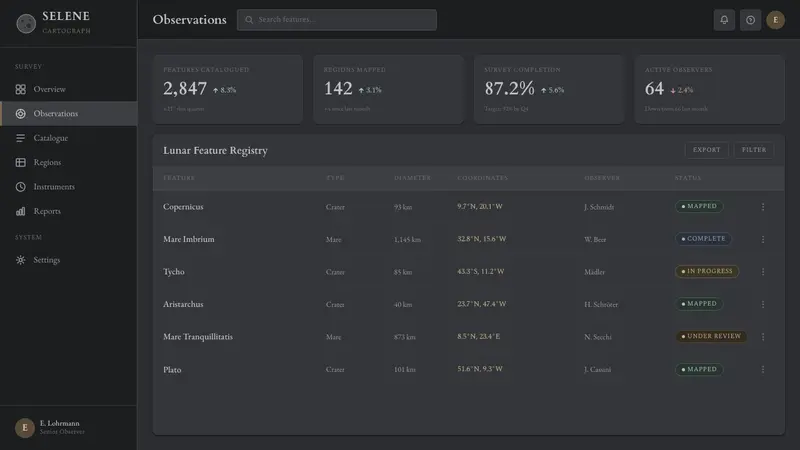Go to Overview in sidebar
Screen dimensions: 800x450
pos(68,89)
